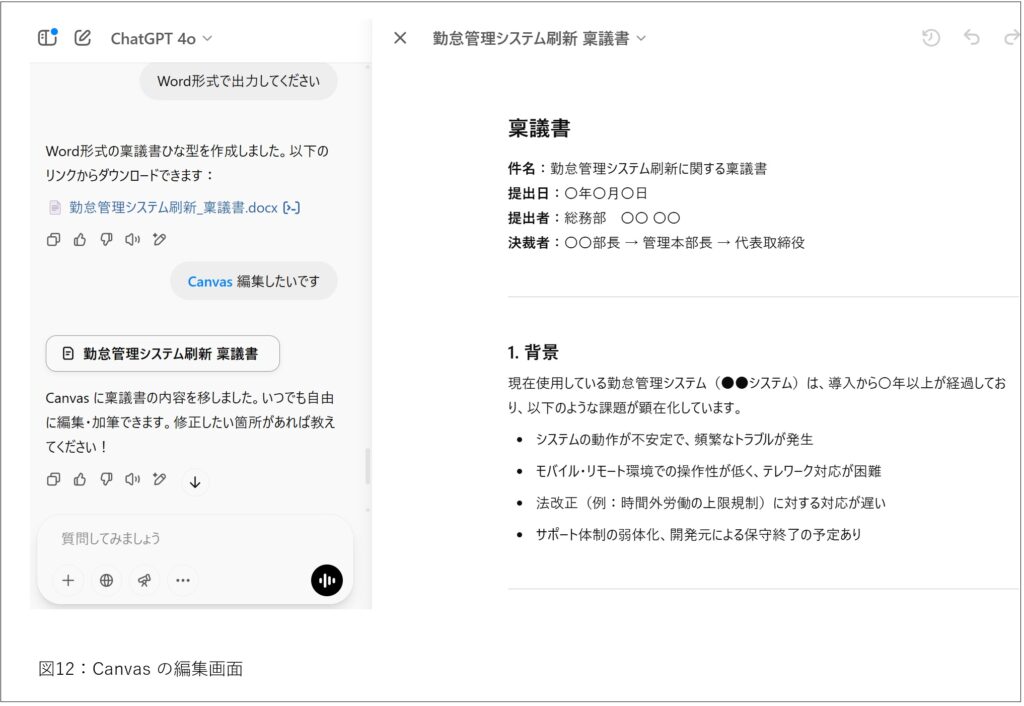Read aloud the response via the speaker icon
Viewport: 1024px width, 706px height.
point(133,480)
